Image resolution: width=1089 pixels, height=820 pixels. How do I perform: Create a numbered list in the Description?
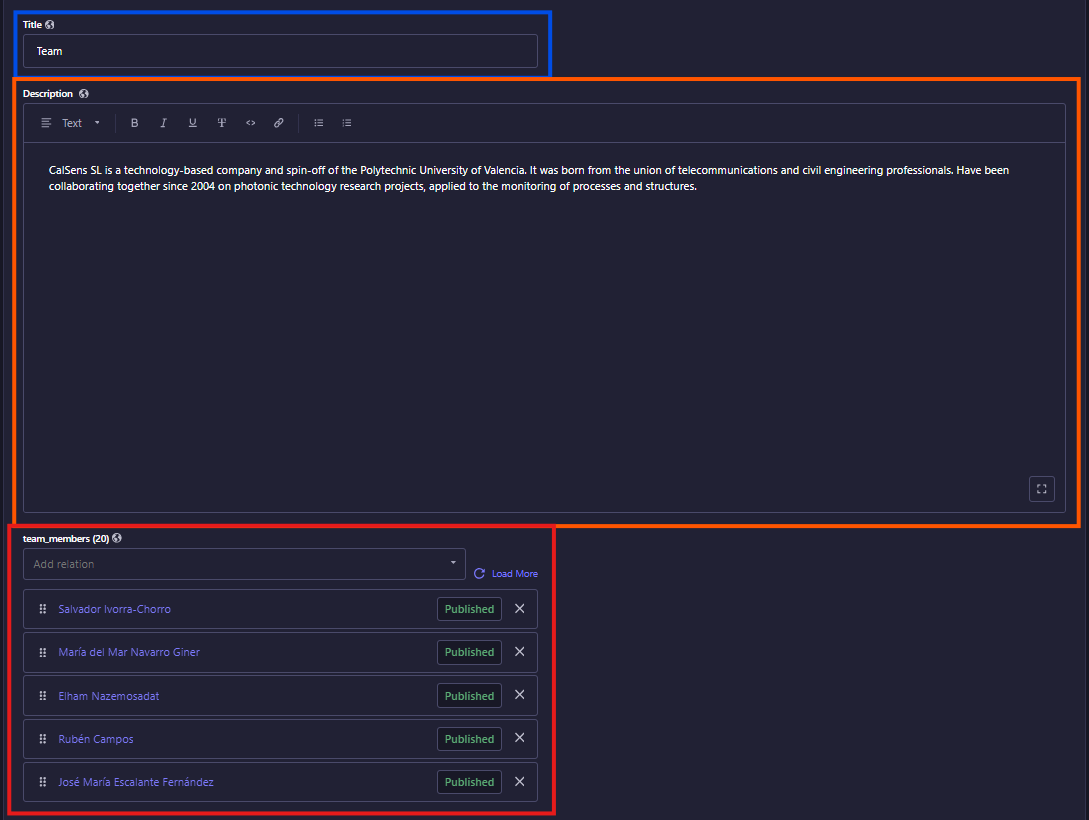pyautogui.click(x=347, y=123)
